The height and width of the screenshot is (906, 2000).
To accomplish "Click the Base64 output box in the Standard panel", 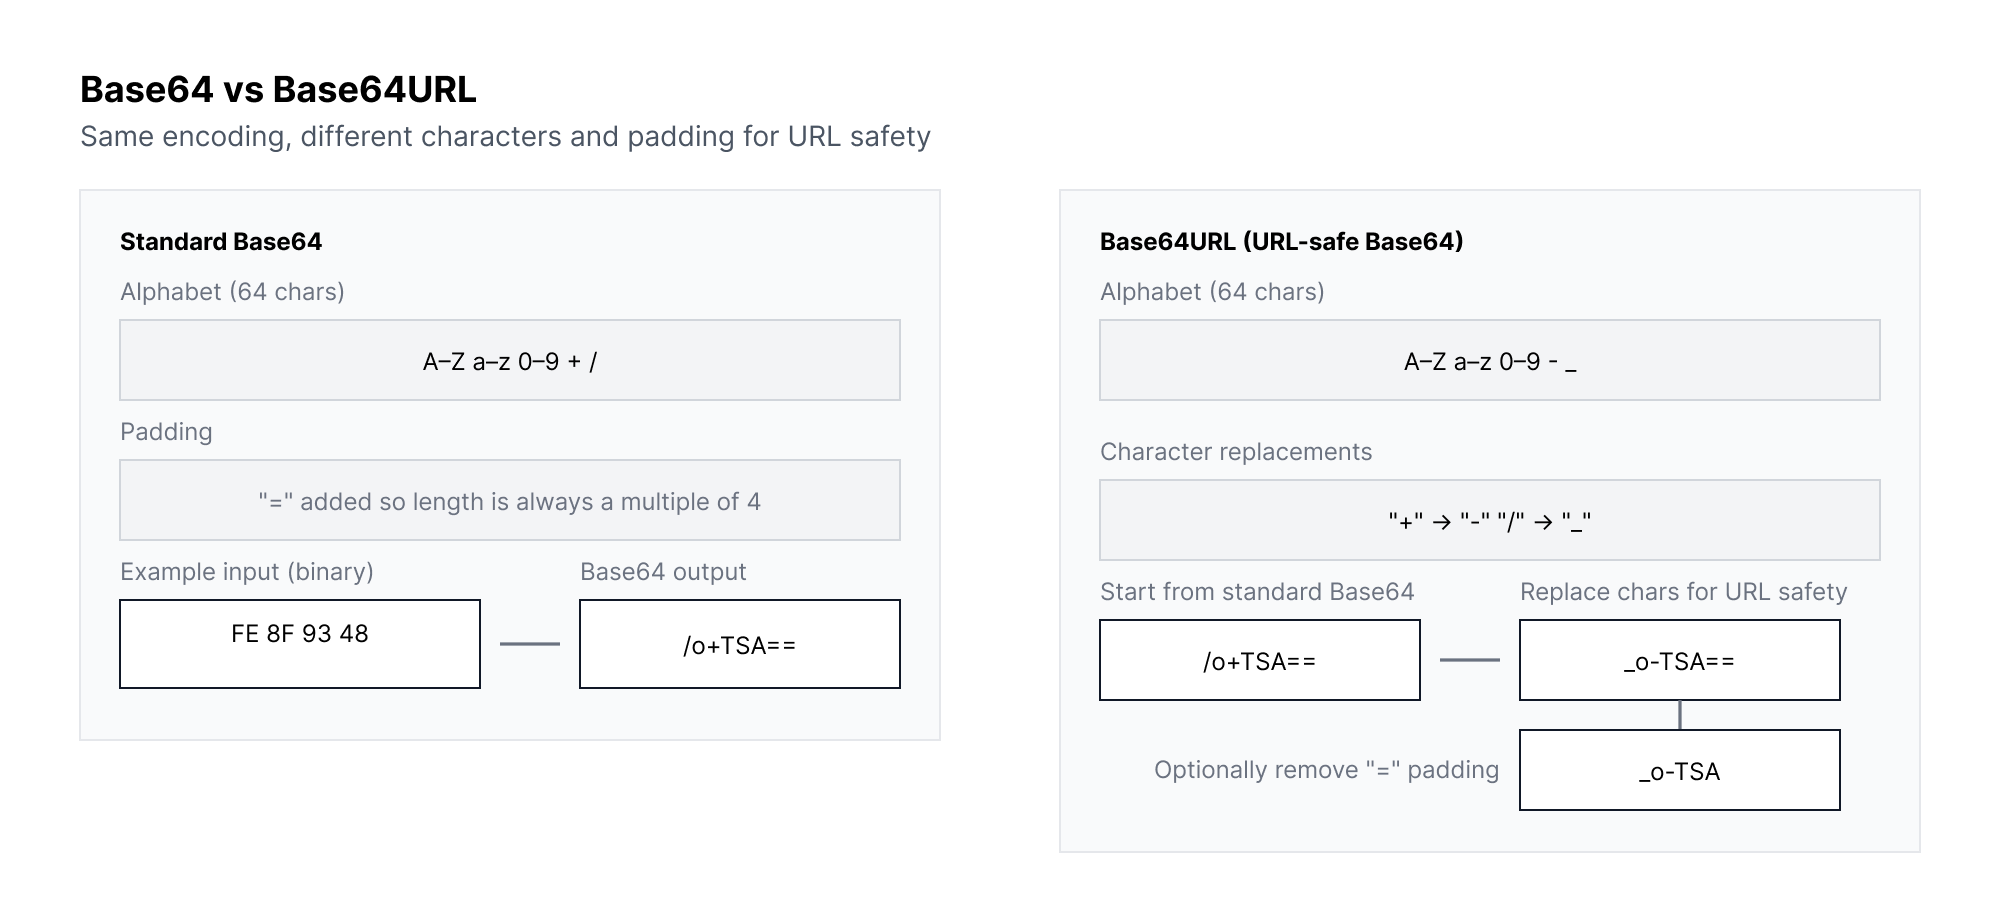I will tap(740, 645).
